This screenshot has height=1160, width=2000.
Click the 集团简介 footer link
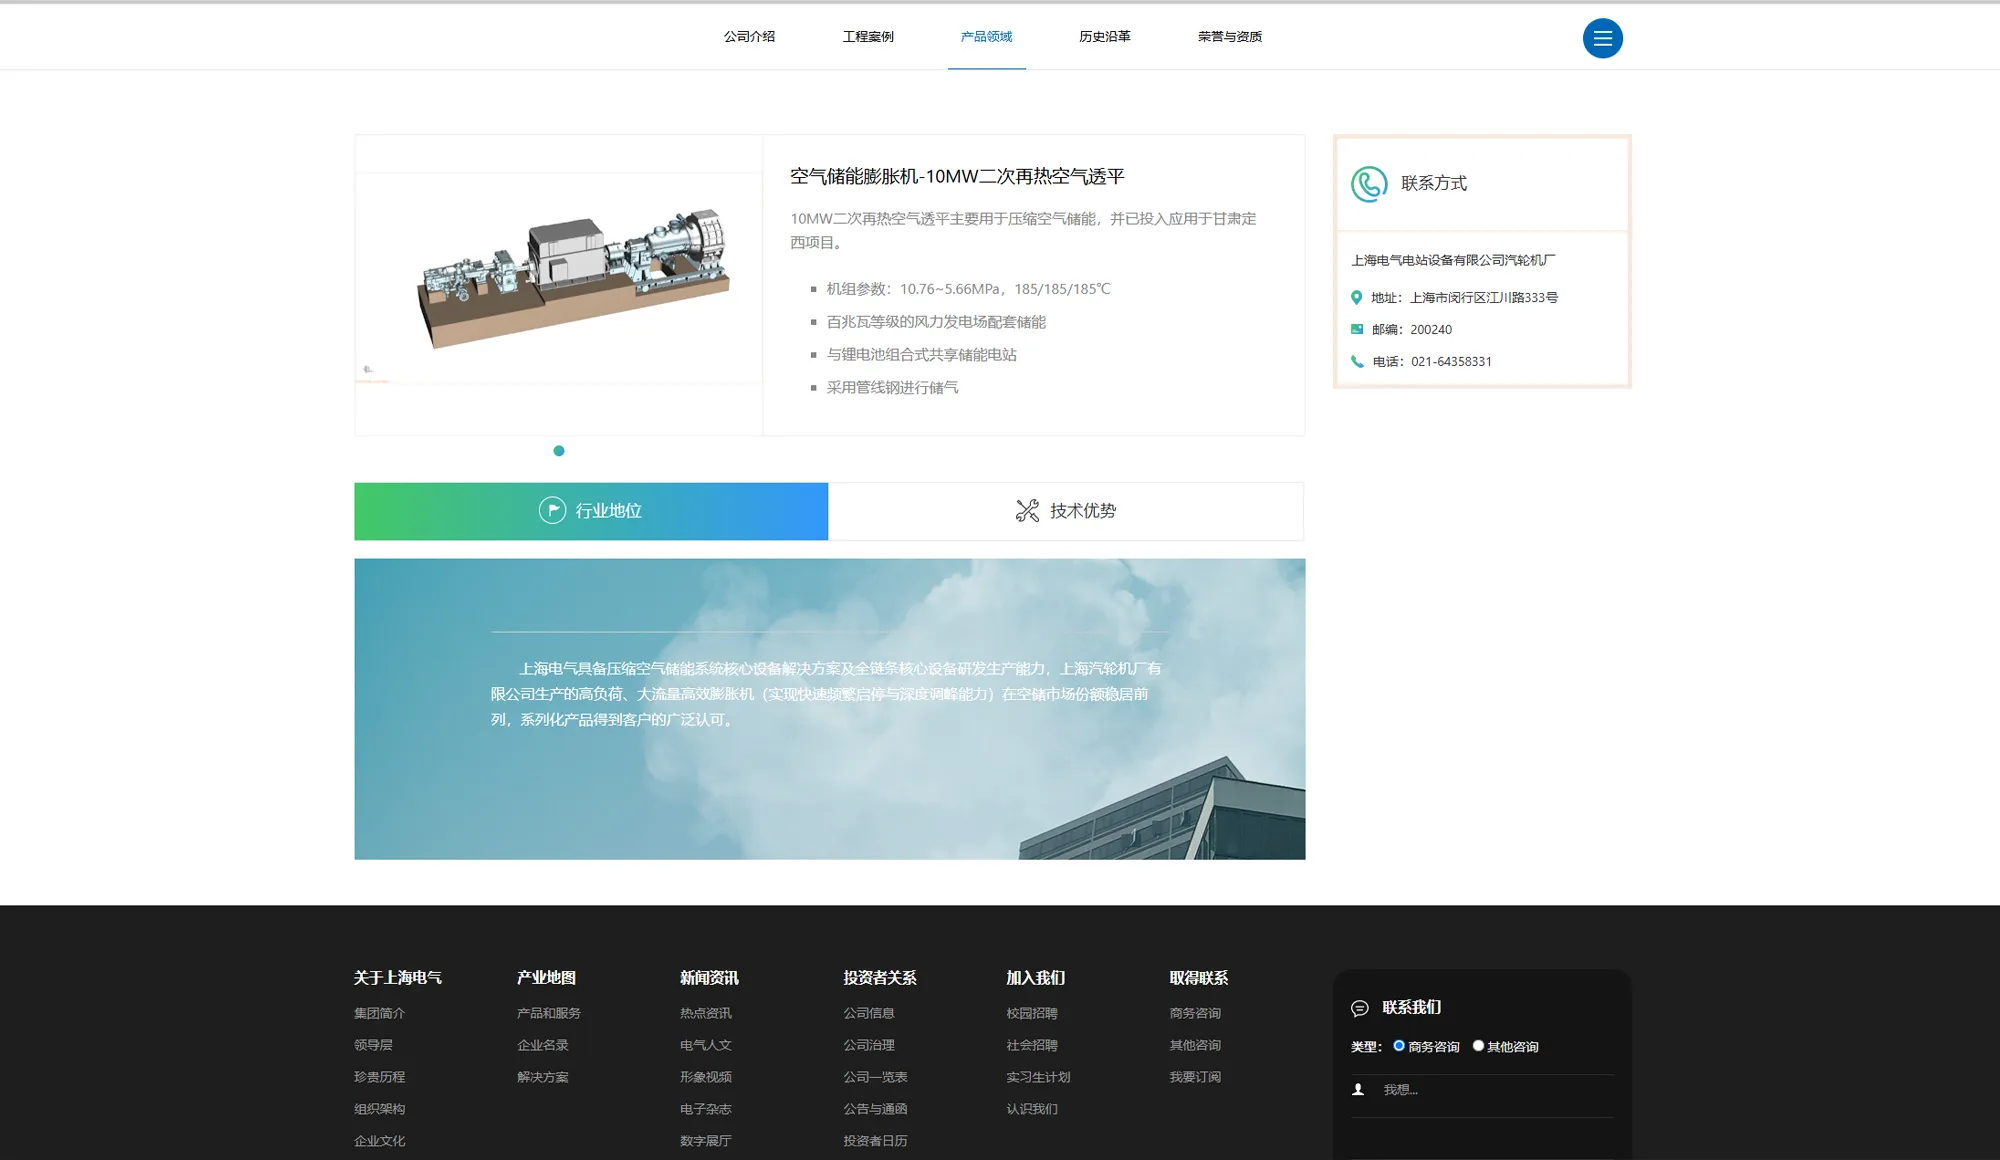point(380,1013)
